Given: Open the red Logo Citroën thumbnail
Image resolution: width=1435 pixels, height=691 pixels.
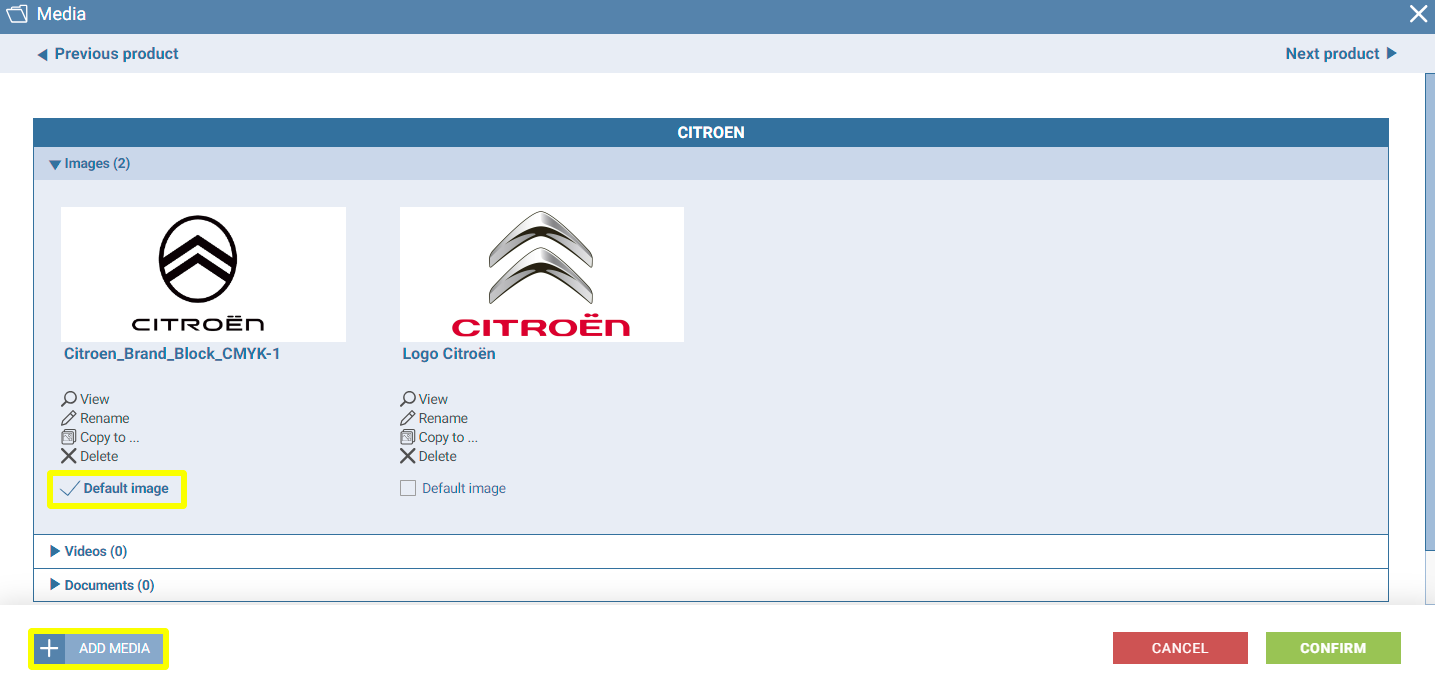Looking at the screenshot, I should (x=542, y=274).
